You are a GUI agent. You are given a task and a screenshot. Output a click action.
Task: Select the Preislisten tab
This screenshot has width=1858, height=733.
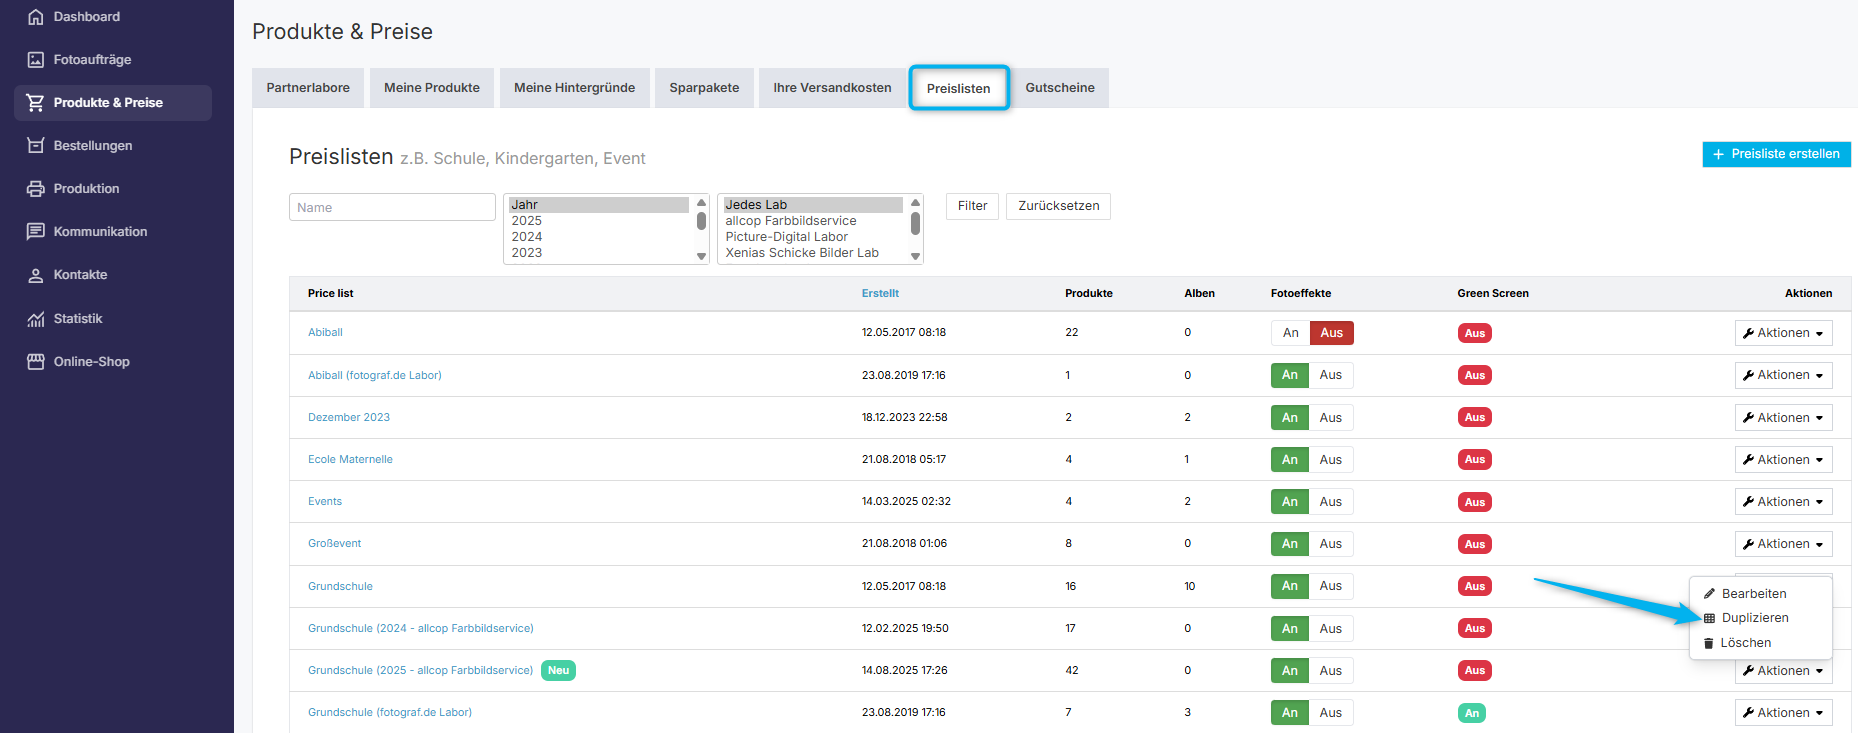click(x=959, y=88)
